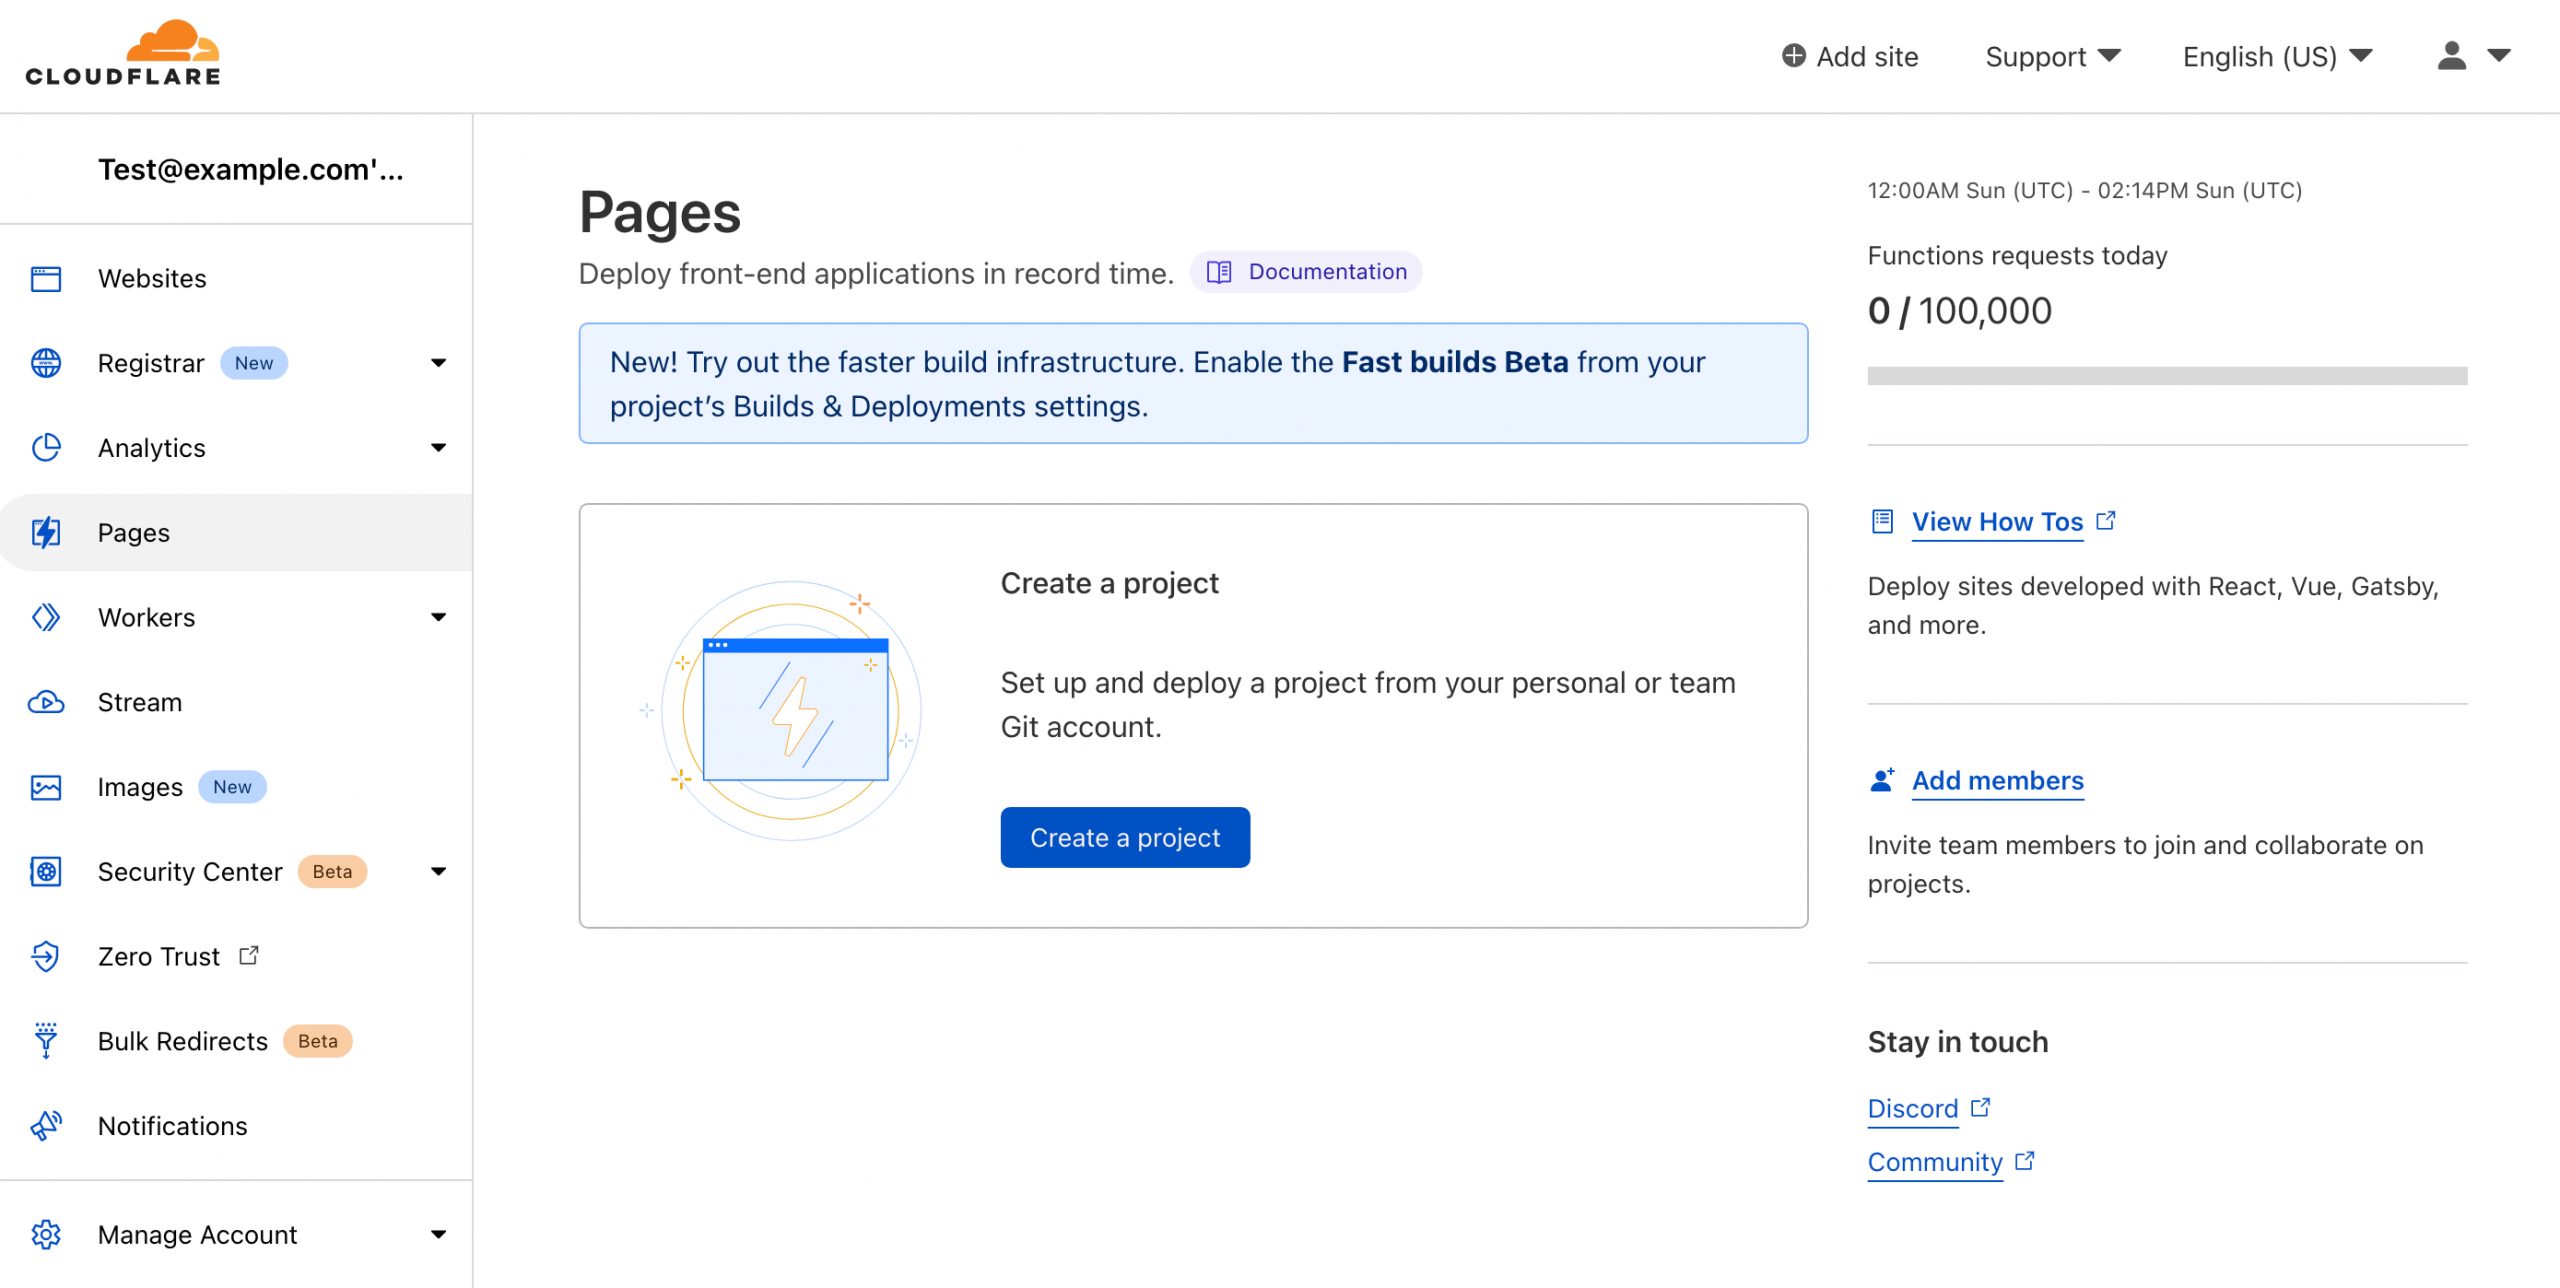Open the English (US) language dropdown

point(2278,57)
